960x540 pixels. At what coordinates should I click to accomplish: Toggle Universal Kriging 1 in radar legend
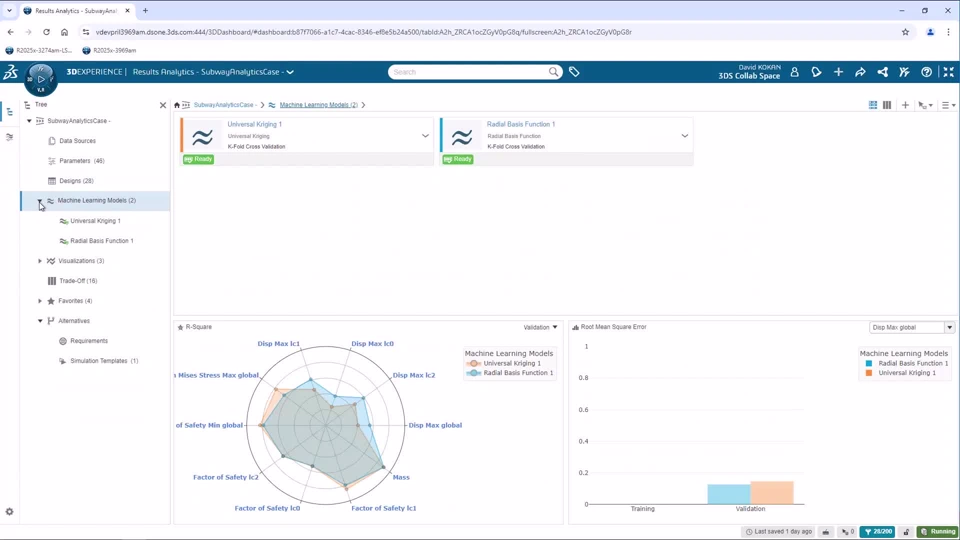click(505, 364)
